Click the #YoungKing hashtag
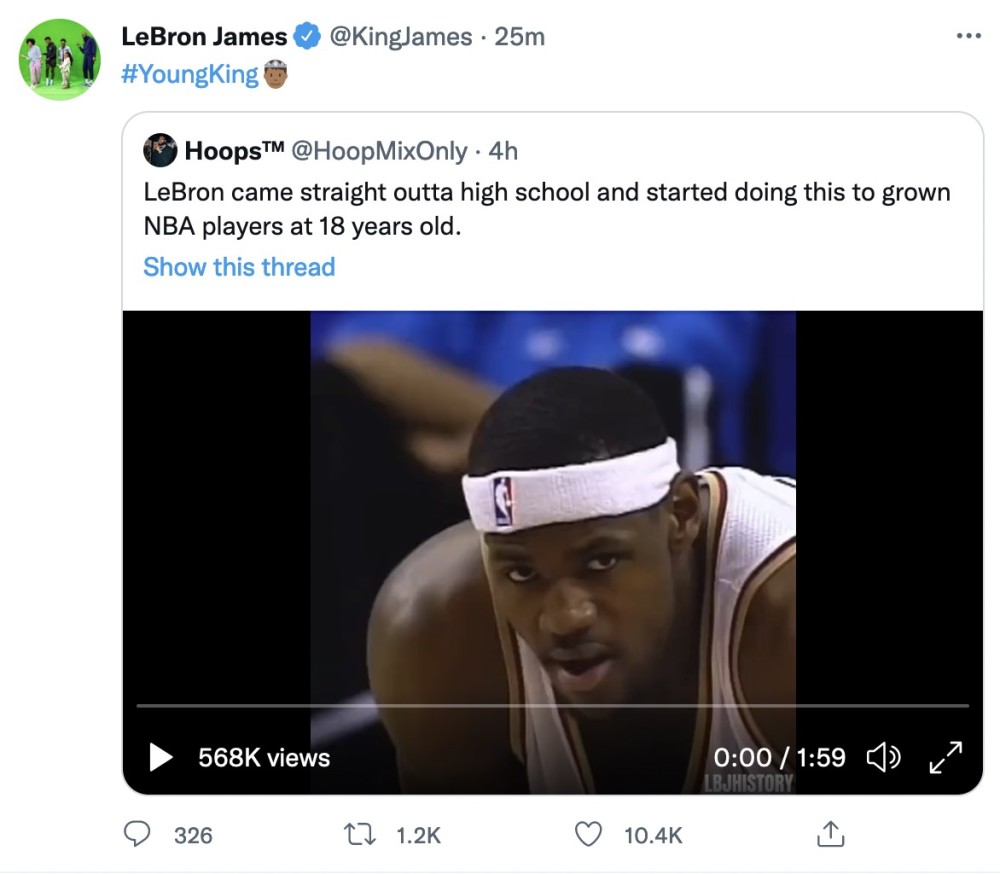Viewport: 1000px width, 874px height. tap(188, 74)
